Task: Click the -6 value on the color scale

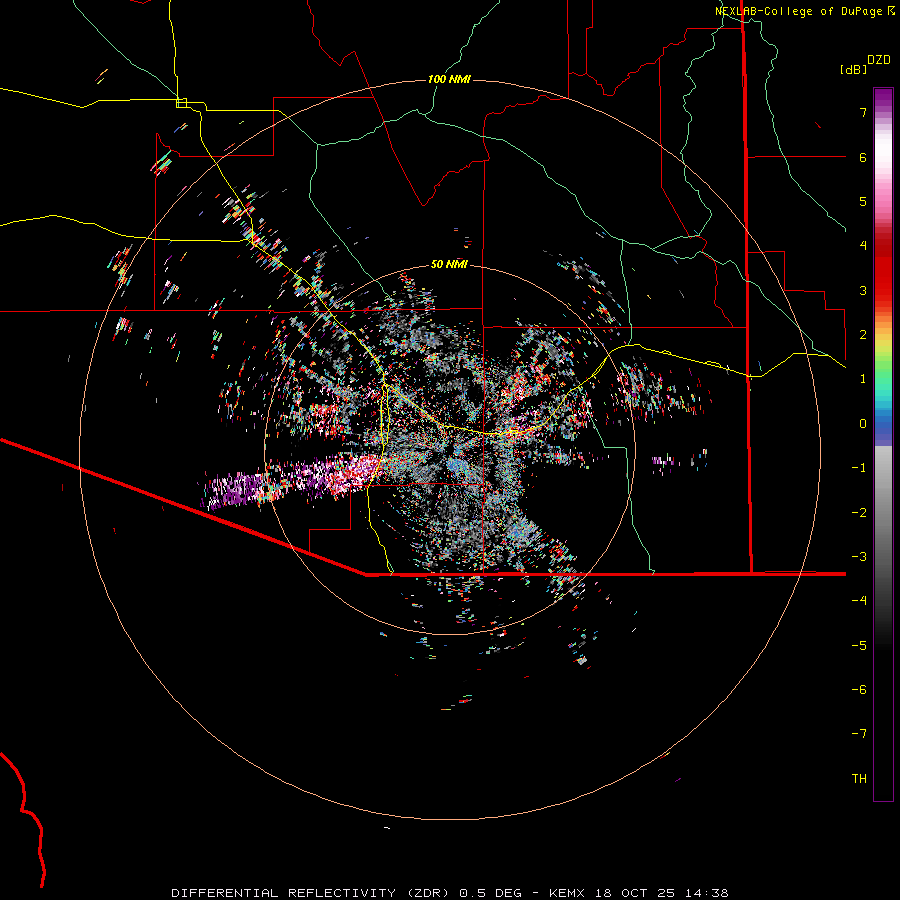Action: 859,690
